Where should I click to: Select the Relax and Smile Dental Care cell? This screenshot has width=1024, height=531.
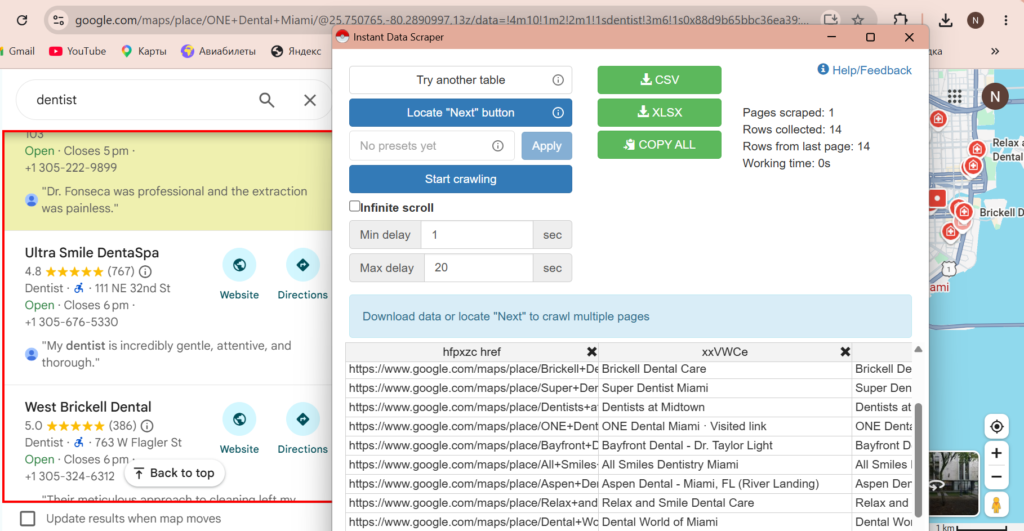pos(725,503)
